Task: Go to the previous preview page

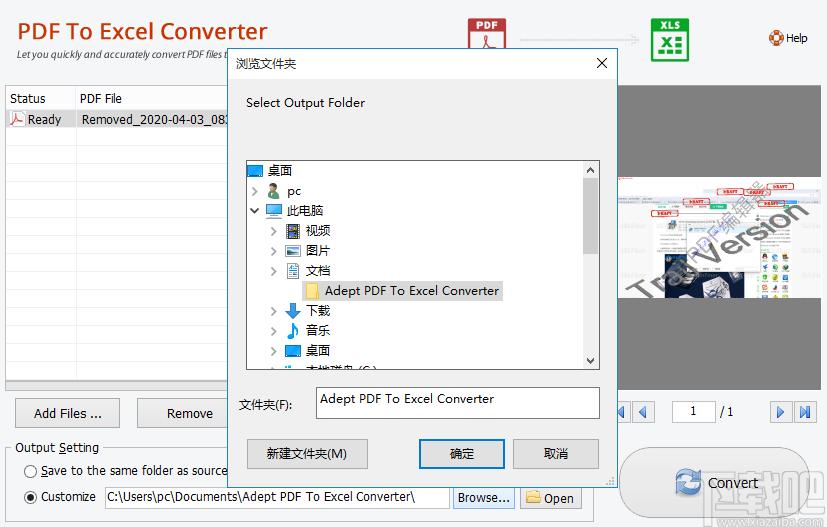Action: pos(643,412)
